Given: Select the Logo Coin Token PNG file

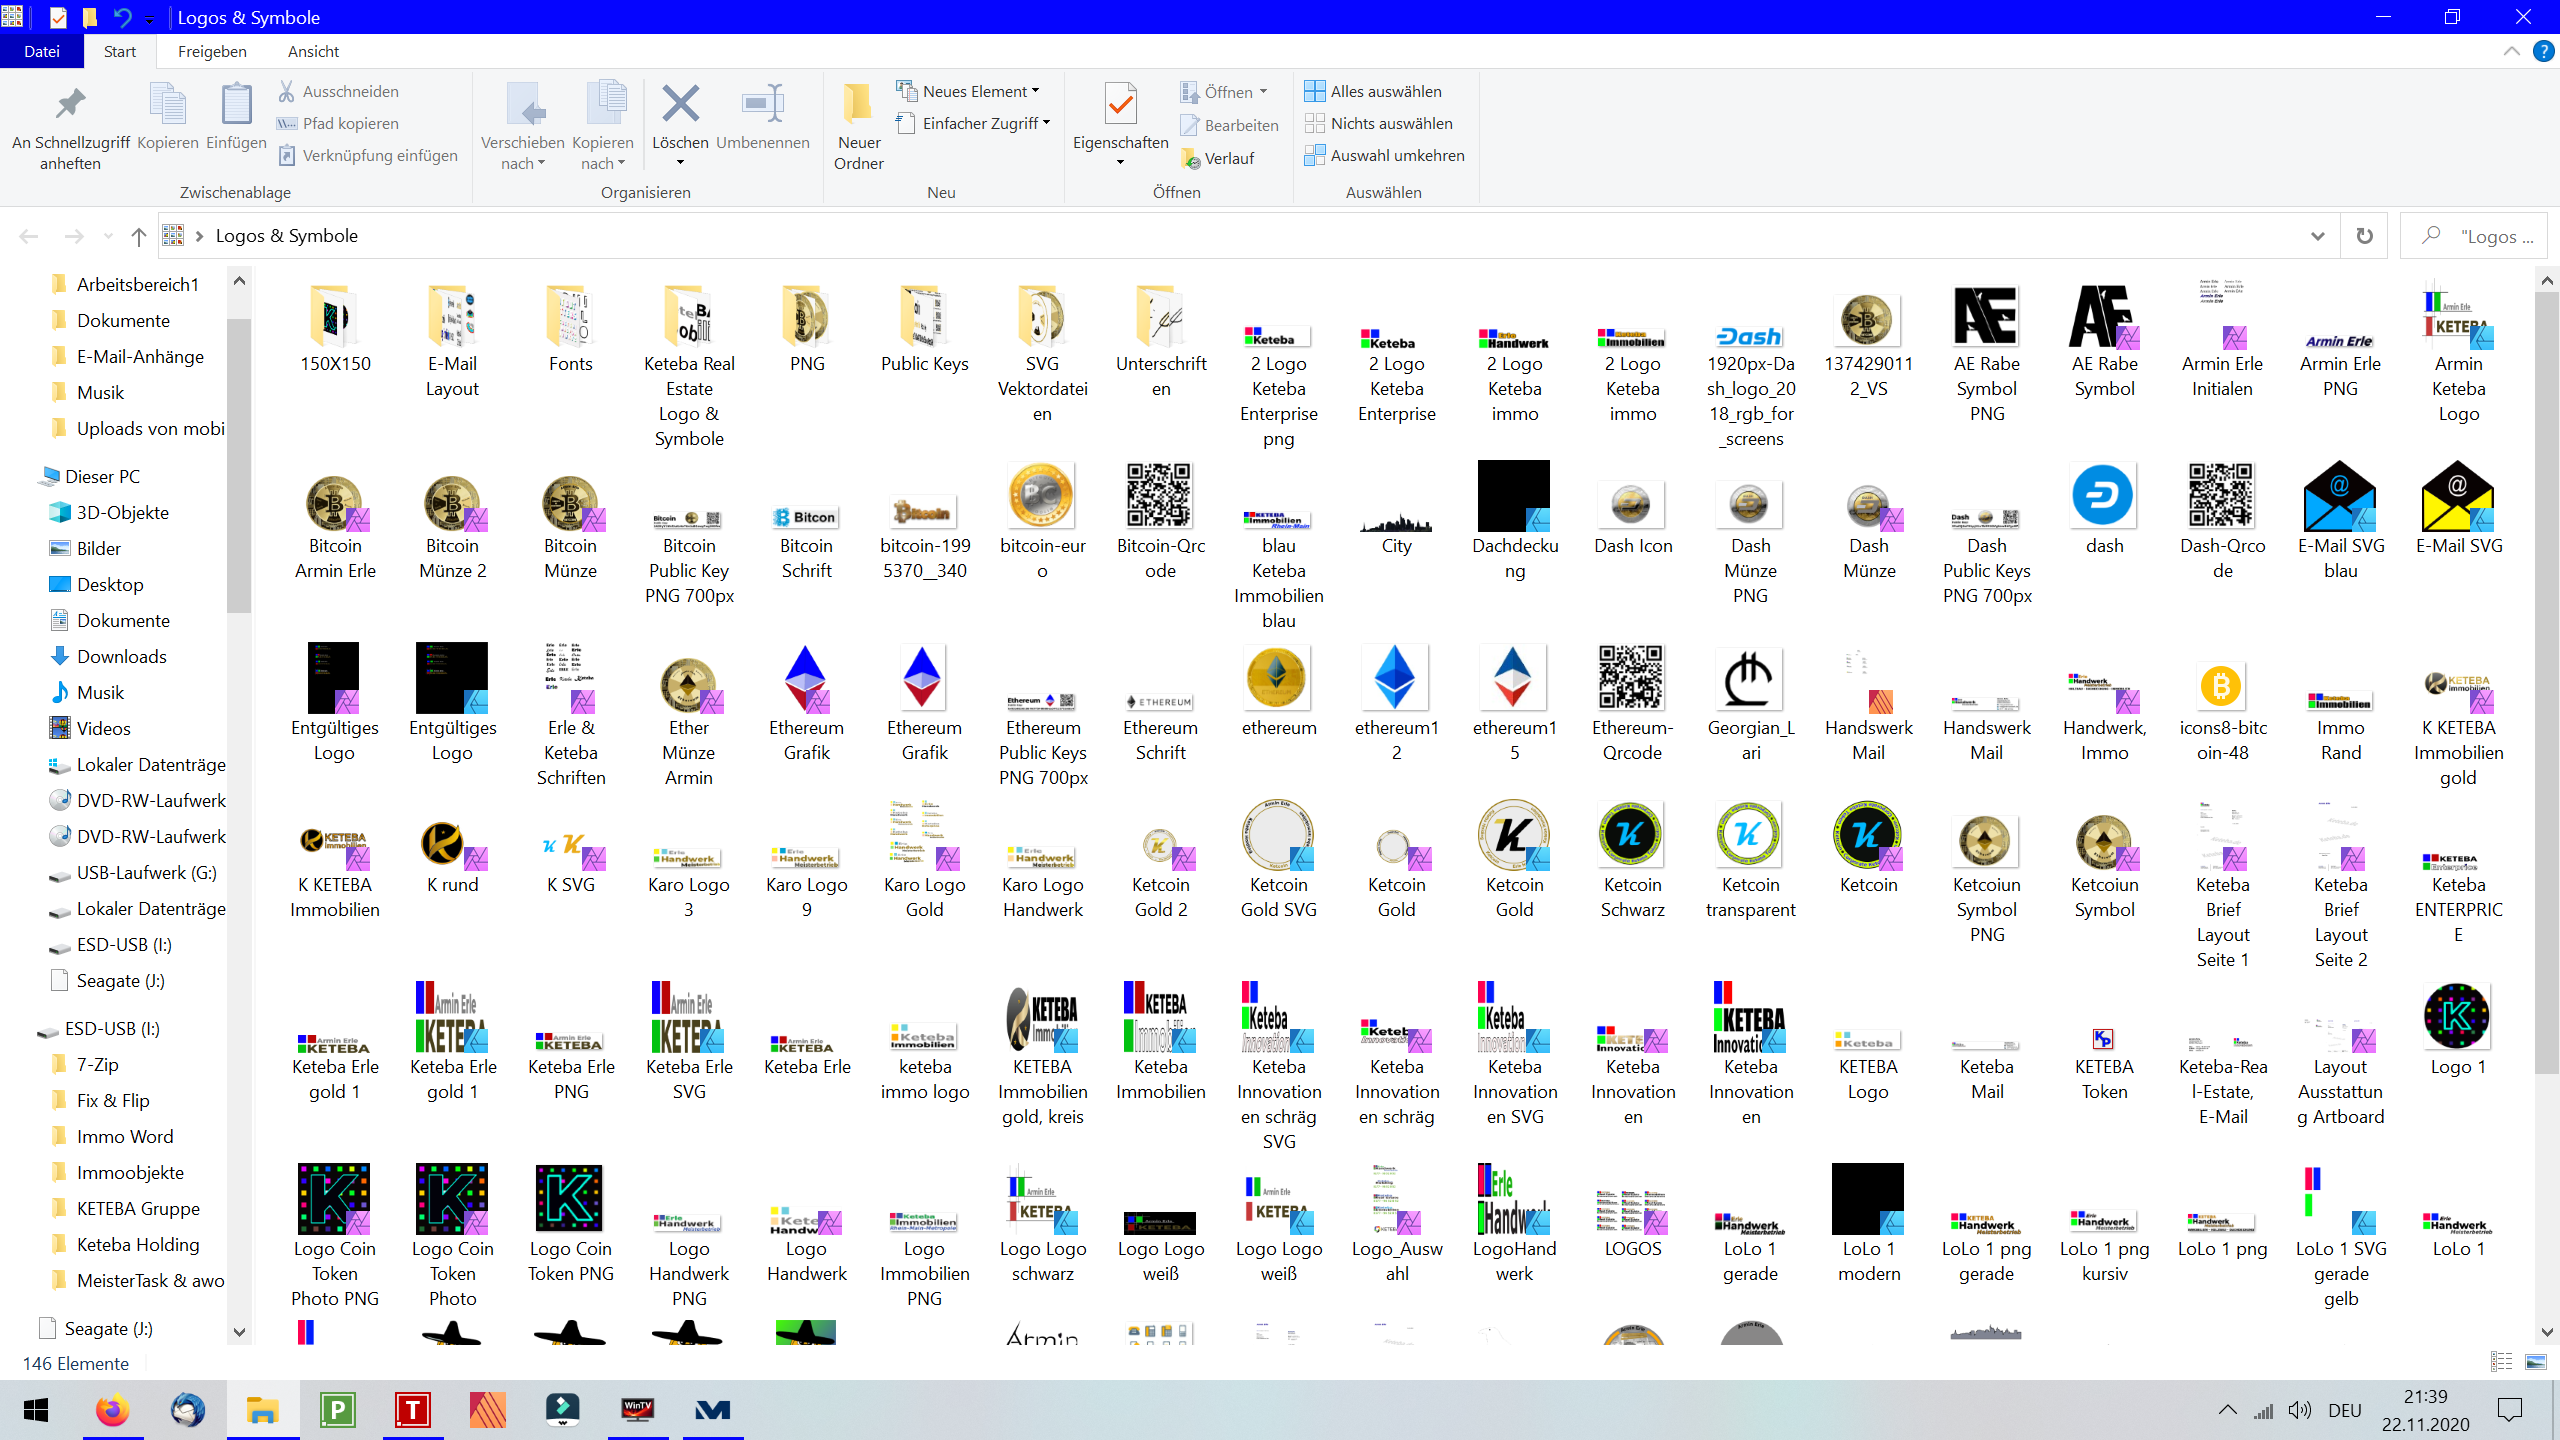Looking at the screenshot, I should 571,1224.
